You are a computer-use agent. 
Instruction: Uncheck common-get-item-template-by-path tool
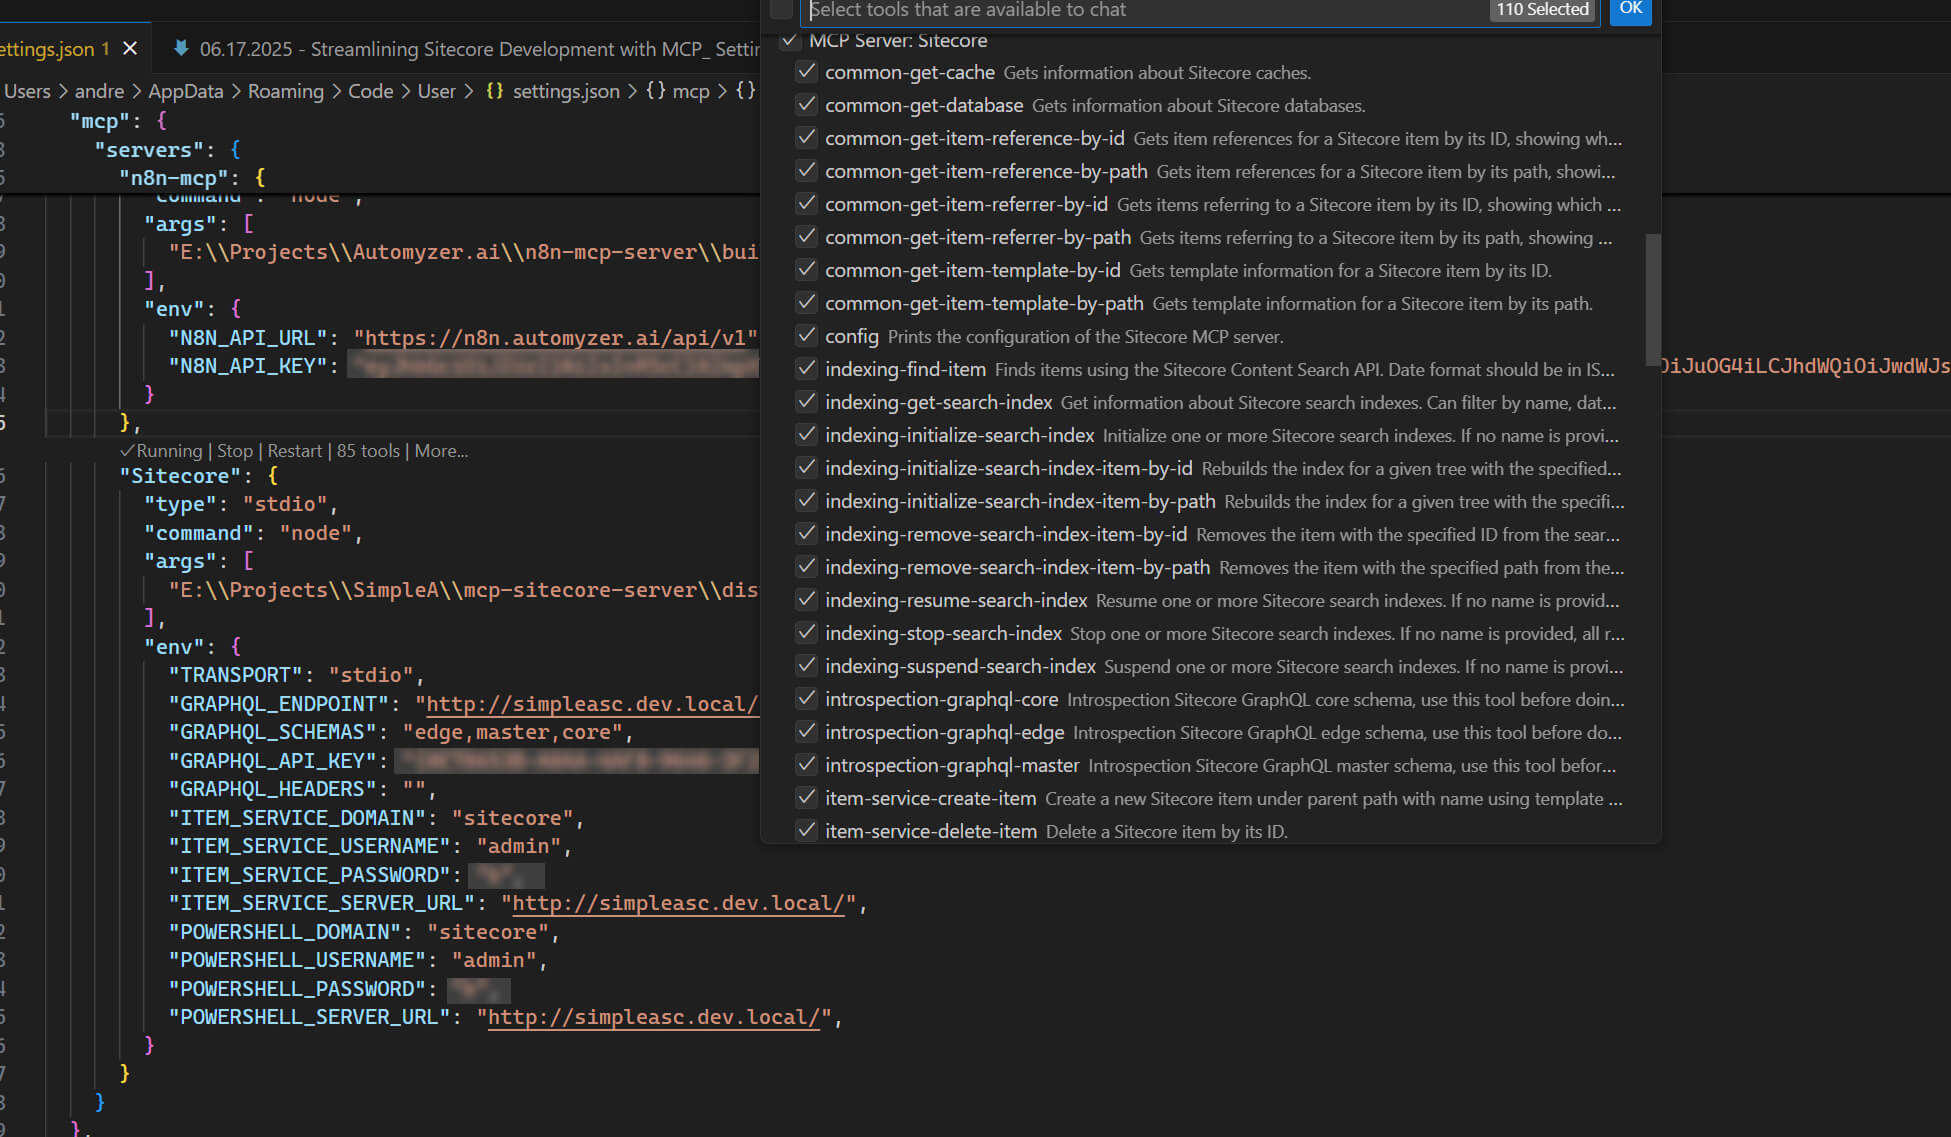(806, 303)
